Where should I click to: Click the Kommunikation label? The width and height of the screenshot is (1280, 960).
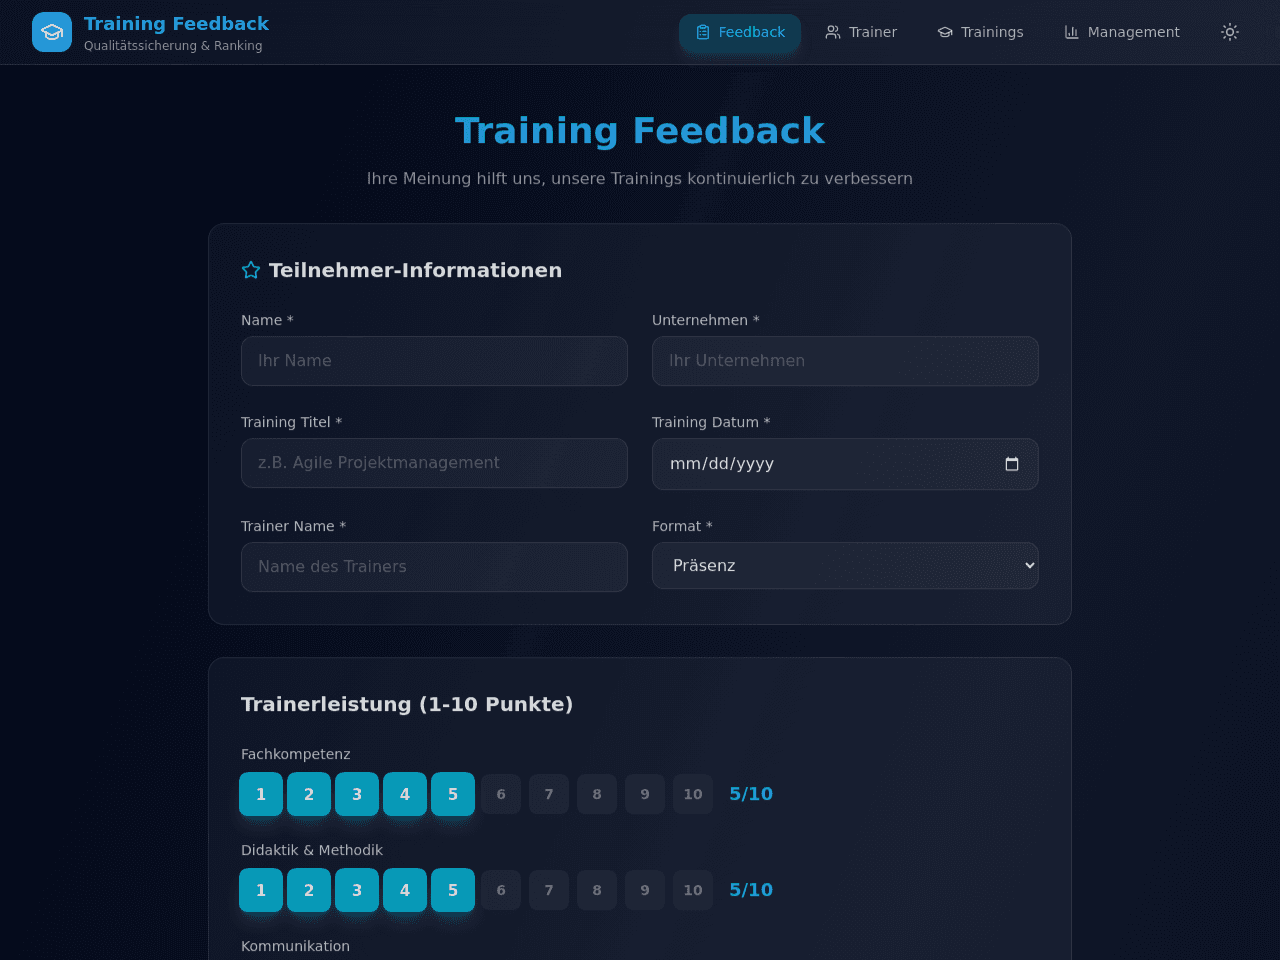pos(295,946)
